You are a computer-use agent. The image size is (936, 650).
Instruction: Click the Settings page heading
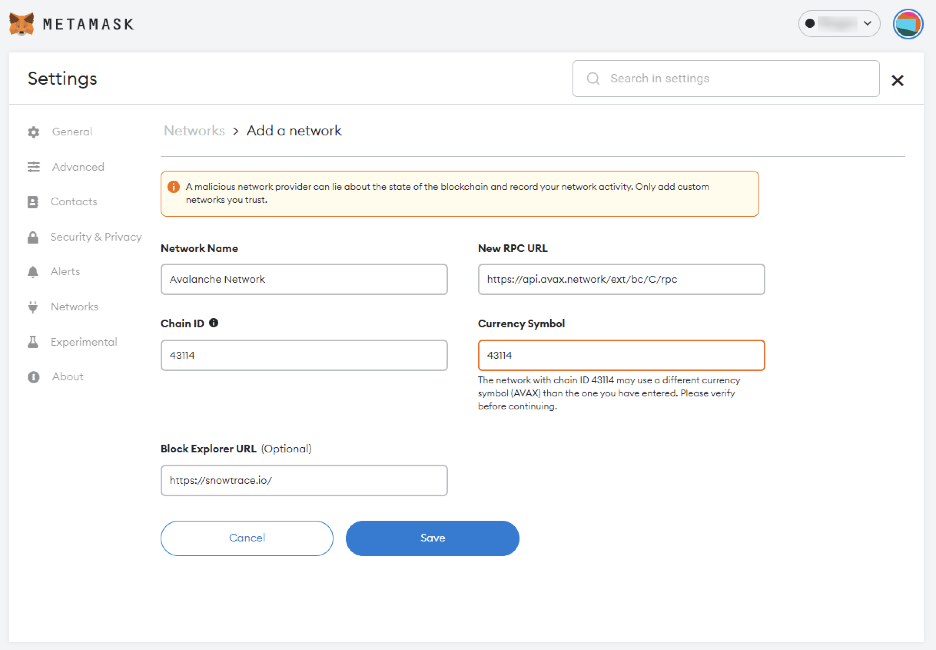point(62,79)
